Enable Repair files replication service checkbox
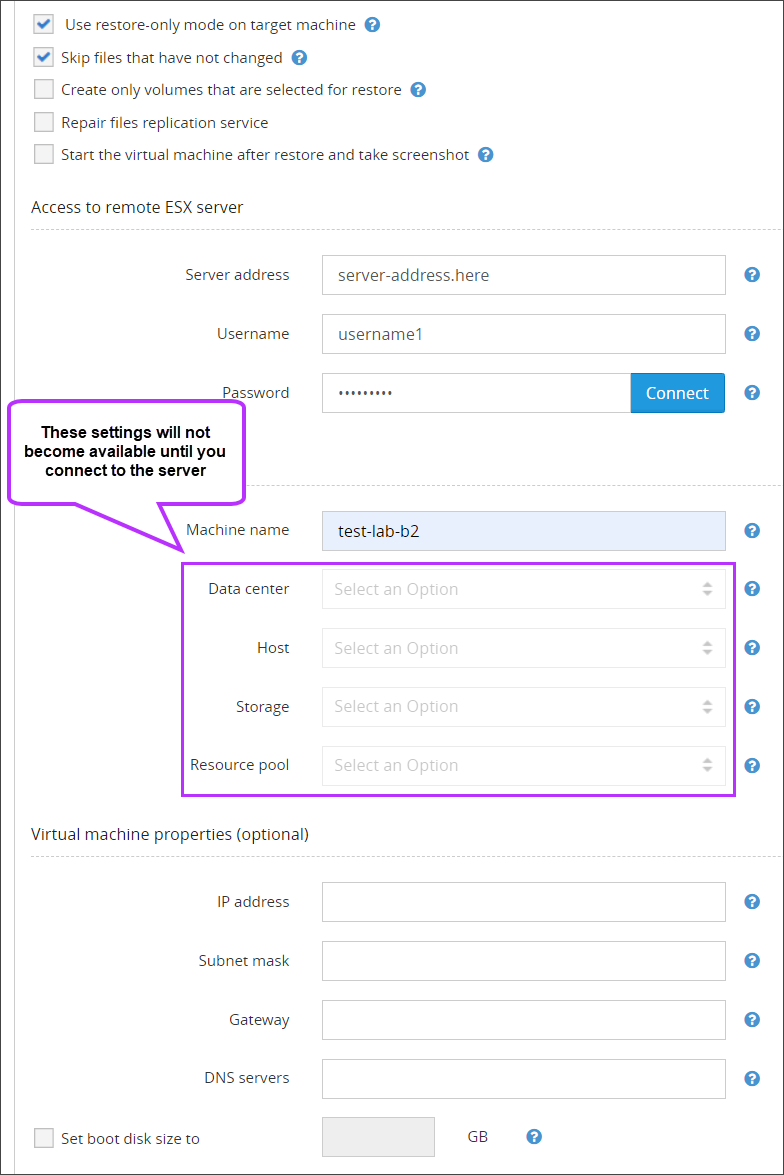 click(x=44, y=122)
